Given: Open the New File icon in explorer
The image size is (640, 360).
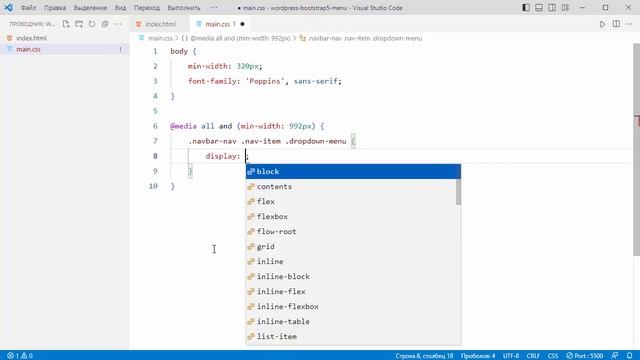Looking at the screenshot, I should point(66,24).
